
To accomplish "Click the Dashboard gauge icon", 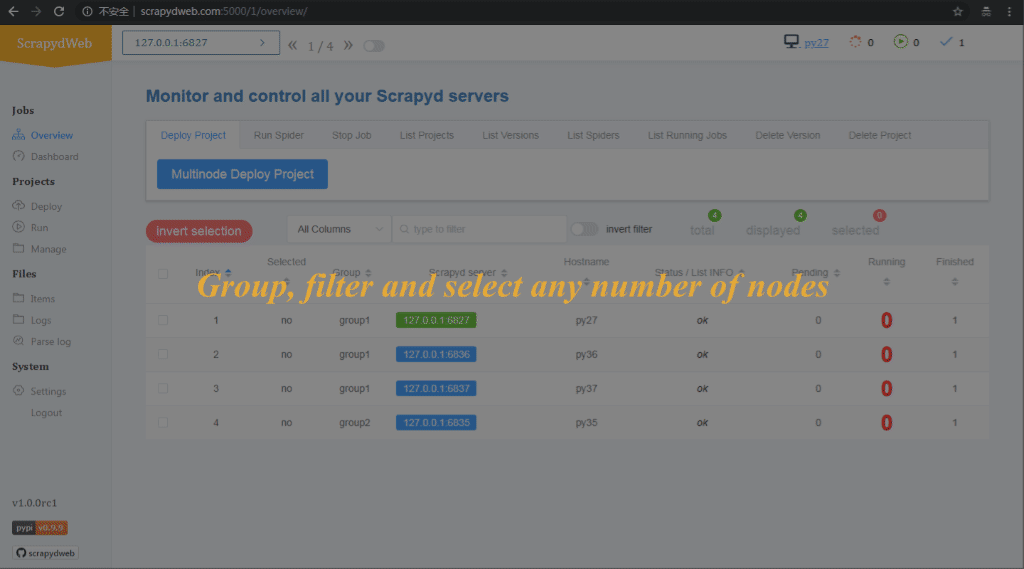I will point(18,156).
